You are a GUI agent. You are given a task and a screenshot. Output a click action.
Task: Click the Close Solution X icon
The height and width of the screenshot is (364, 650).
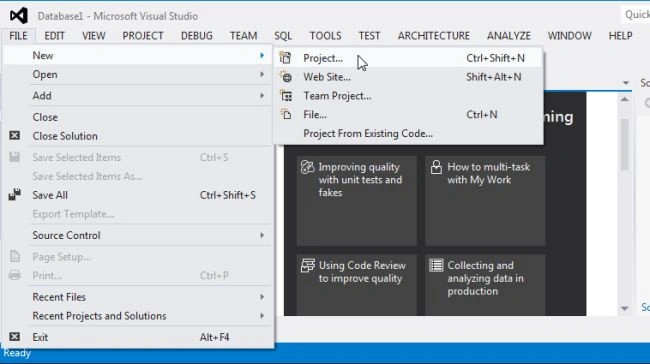[15, 136]
